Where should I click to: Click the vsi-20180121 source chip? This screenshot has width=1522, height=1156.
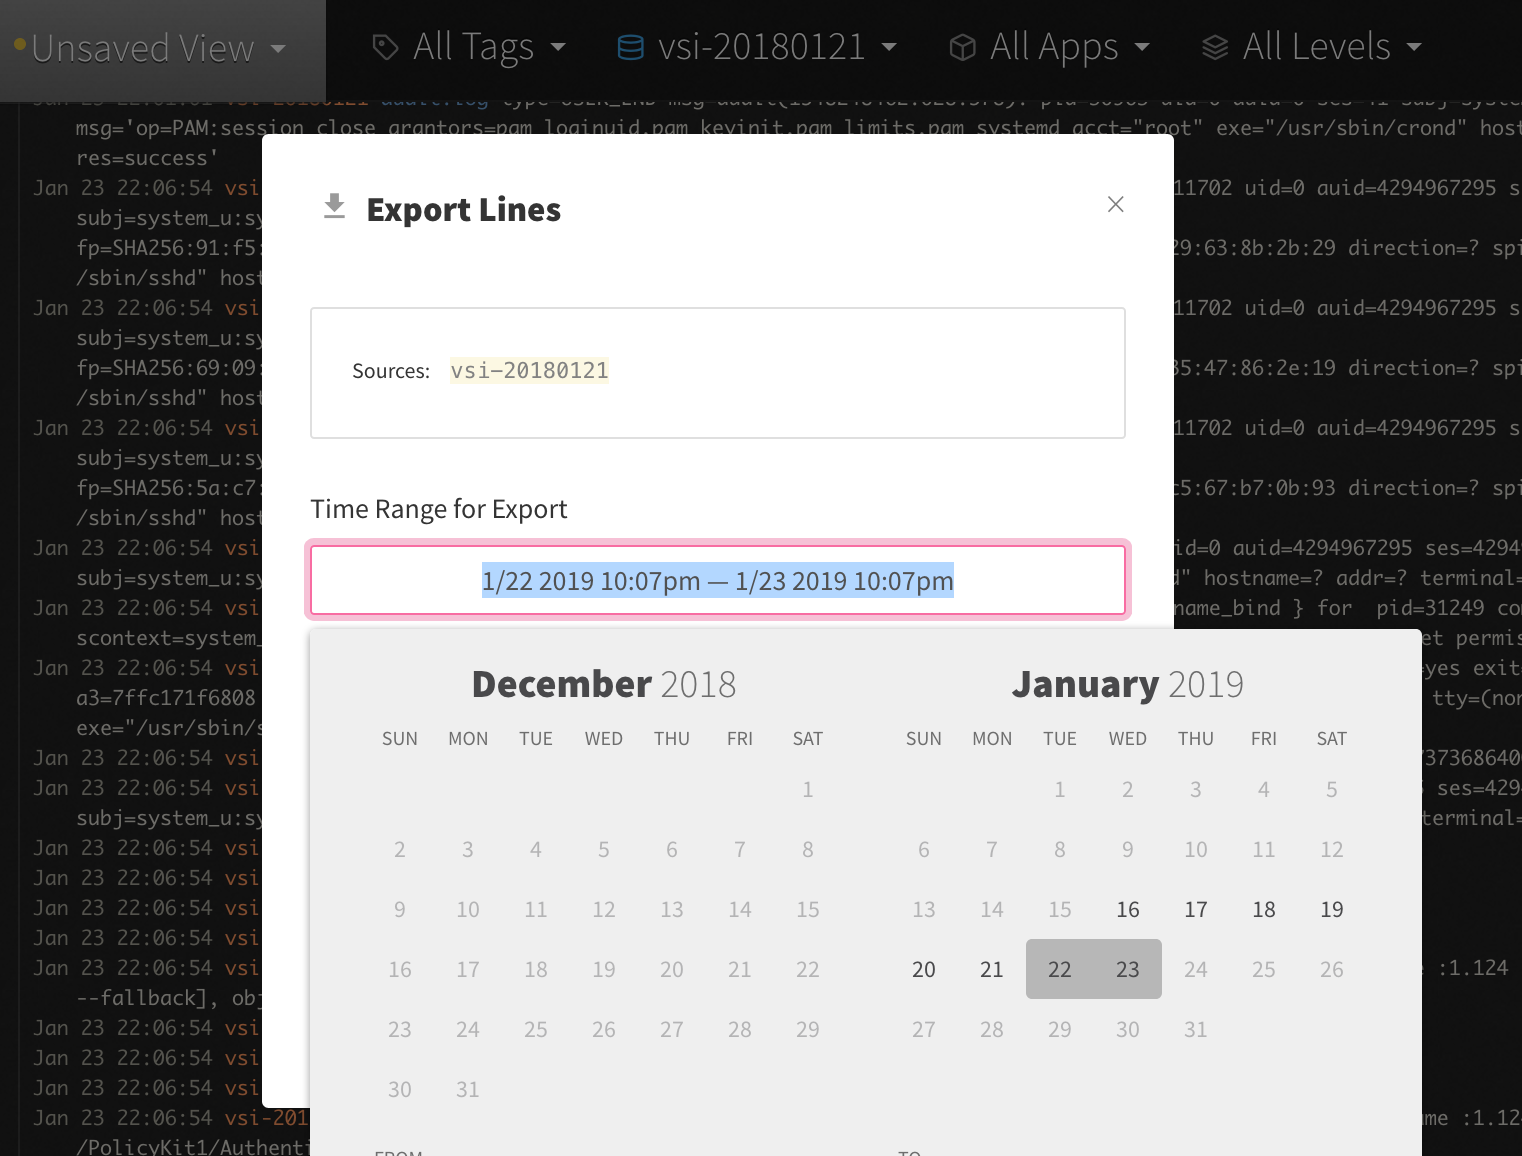529,370
